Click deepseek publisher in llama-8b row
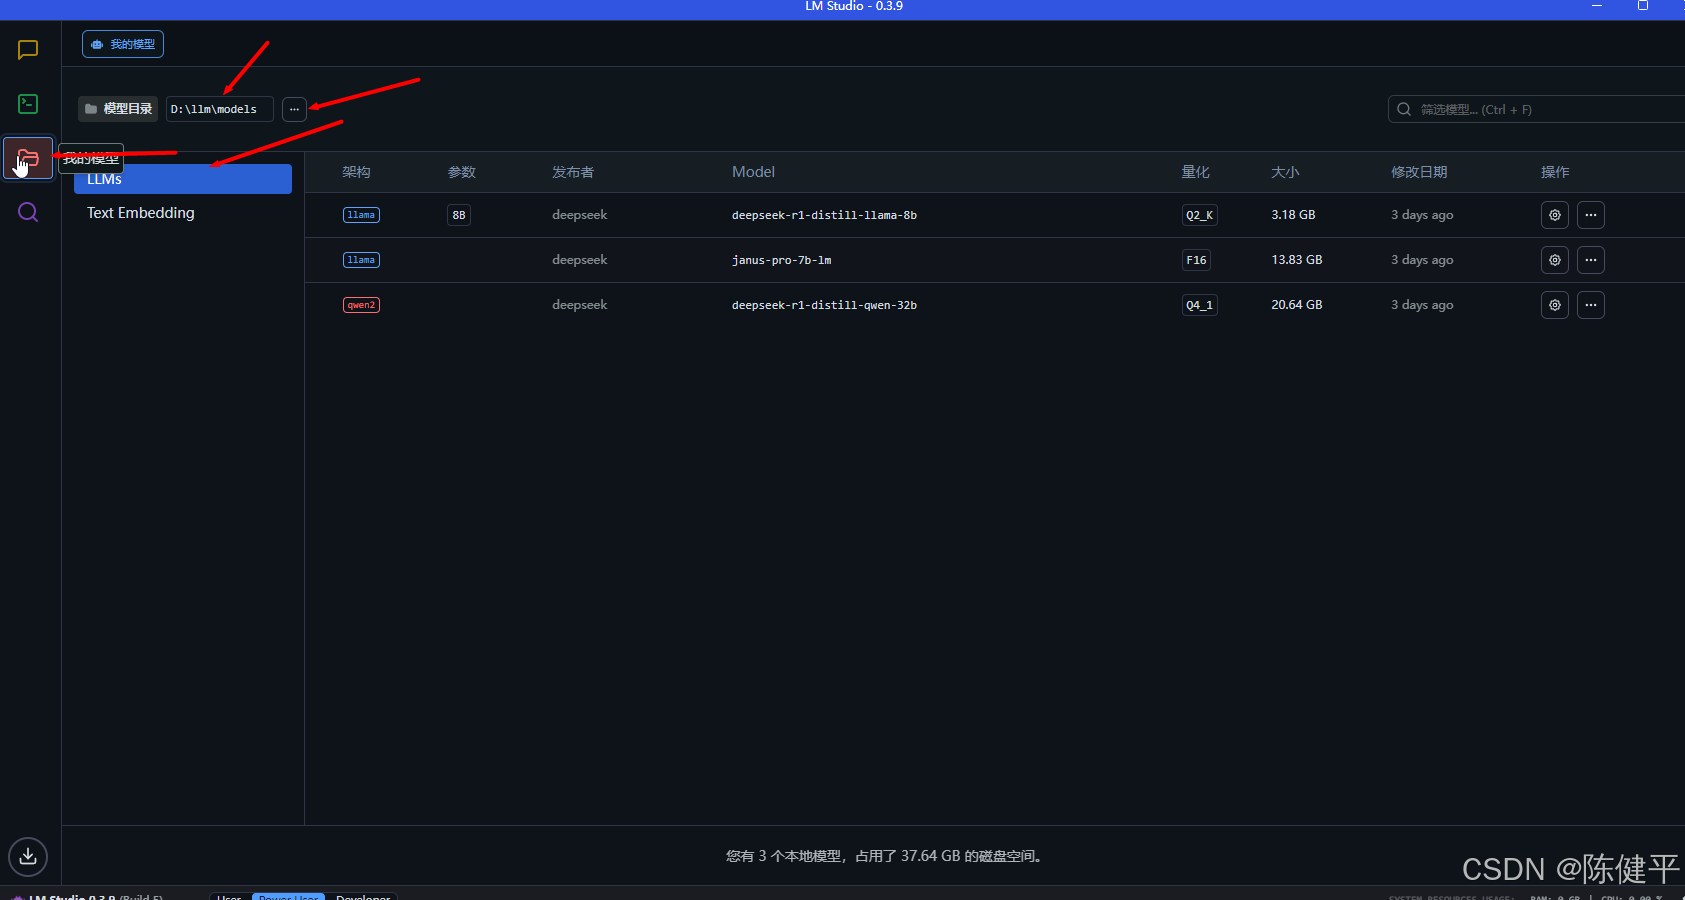 (579, 215)
